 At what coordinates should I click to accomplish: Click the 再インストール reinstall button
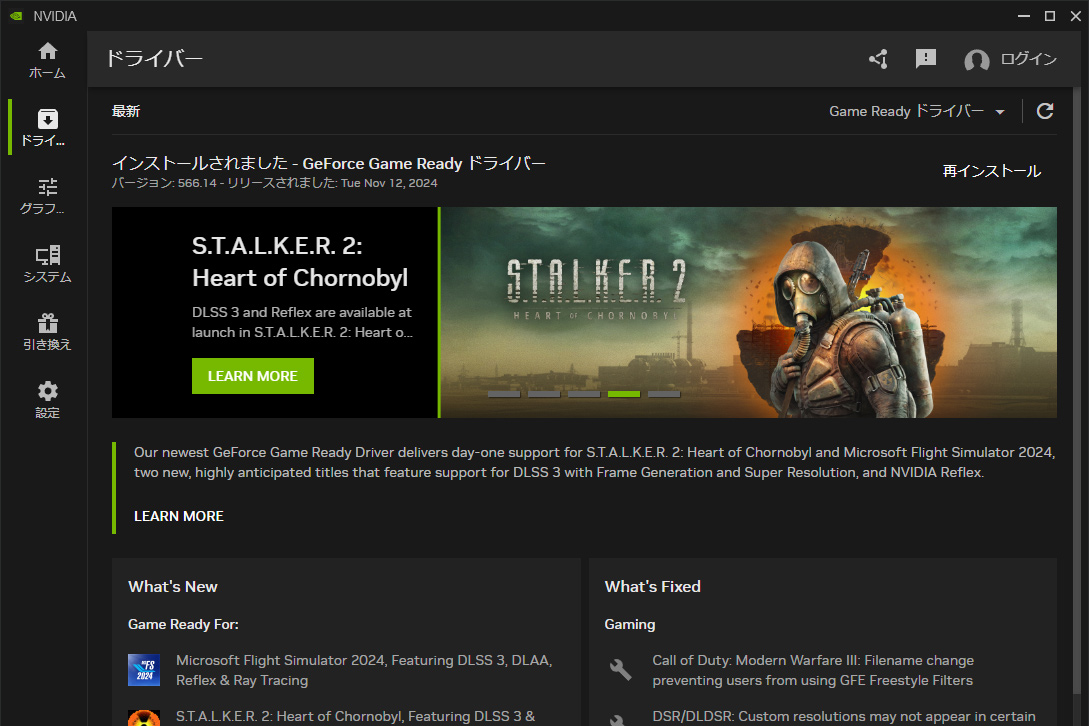992,171
